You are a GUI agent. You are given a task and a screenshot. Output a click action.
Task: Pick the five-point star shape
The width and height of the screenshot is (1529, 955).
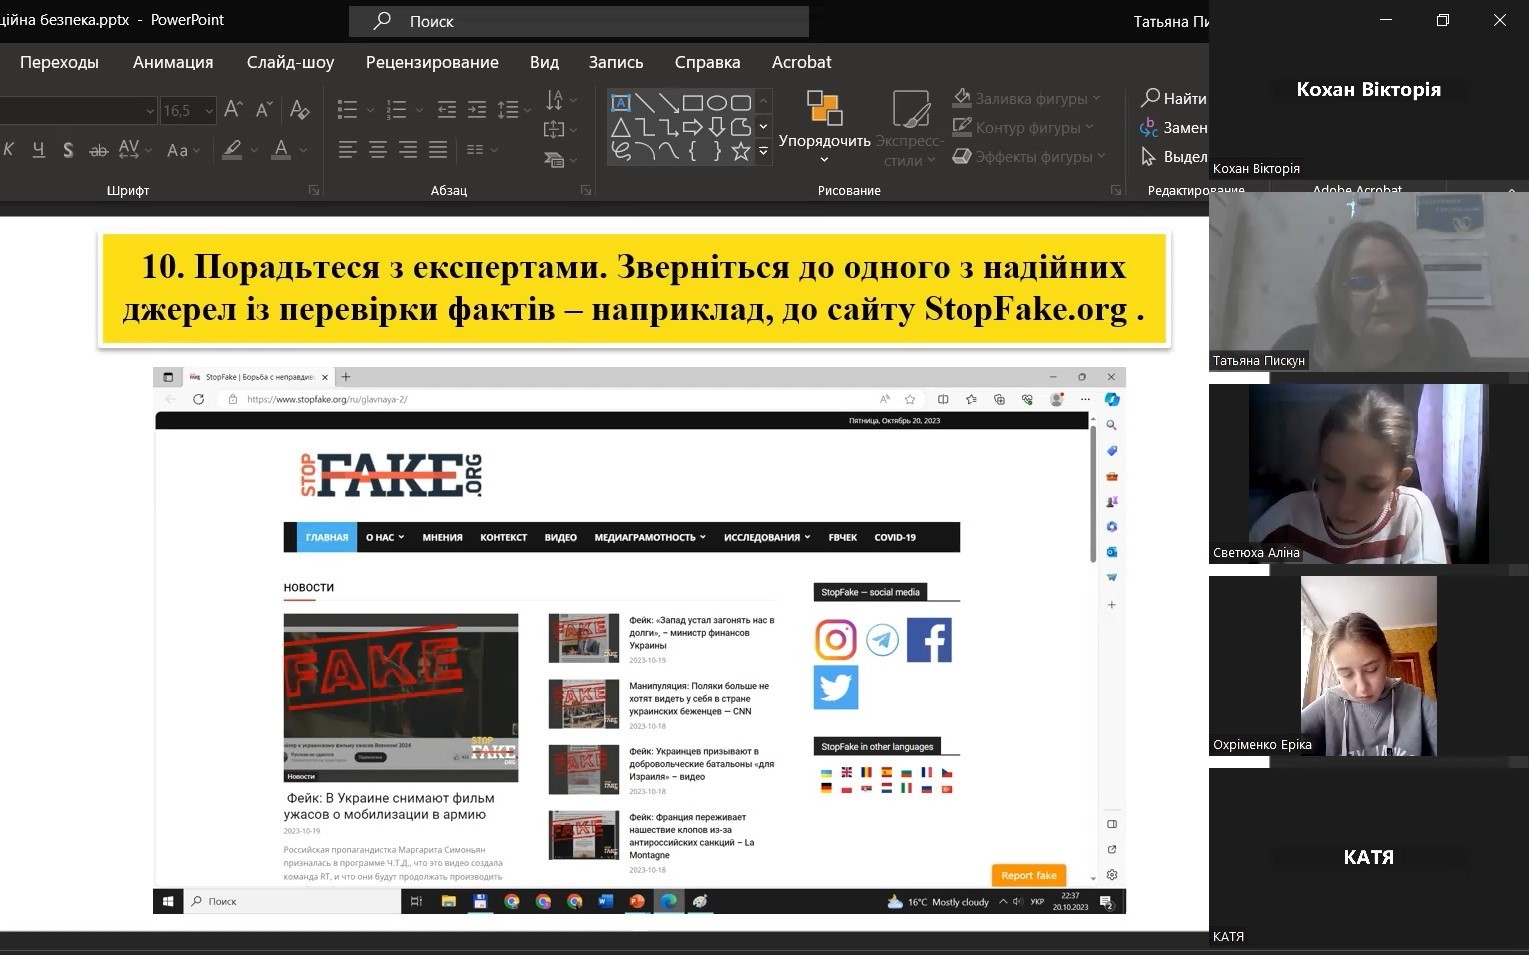(741, 151)
